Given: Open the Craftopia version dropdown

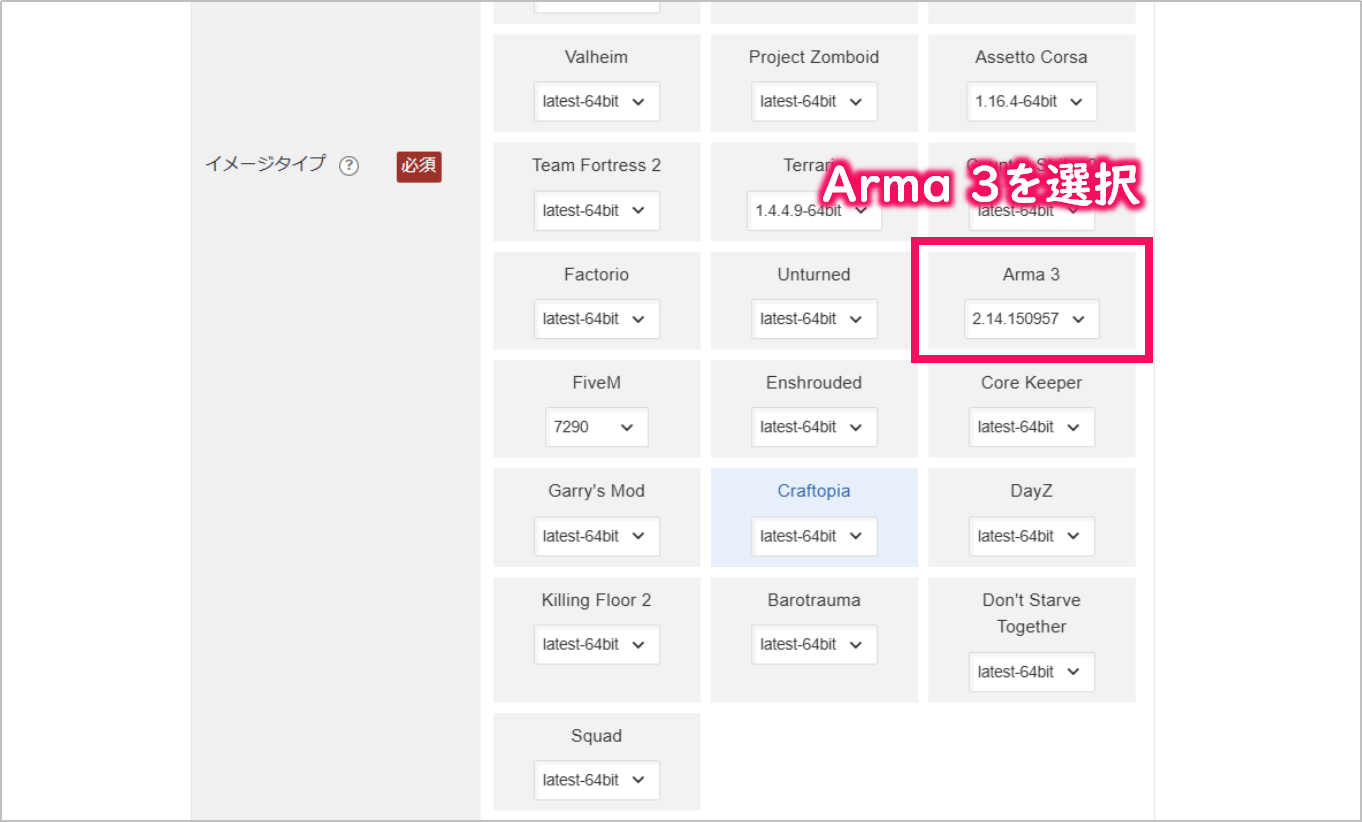Looking at the screenshot, I should click(814, 536).
